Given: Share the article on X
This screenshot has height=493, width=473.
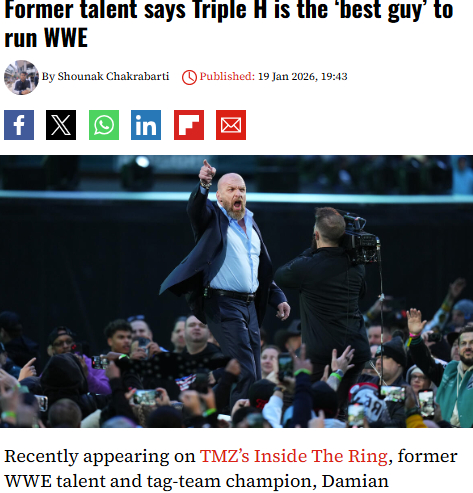Looking at the screenshot, I should pyautogui.click(x=61, y=125).
